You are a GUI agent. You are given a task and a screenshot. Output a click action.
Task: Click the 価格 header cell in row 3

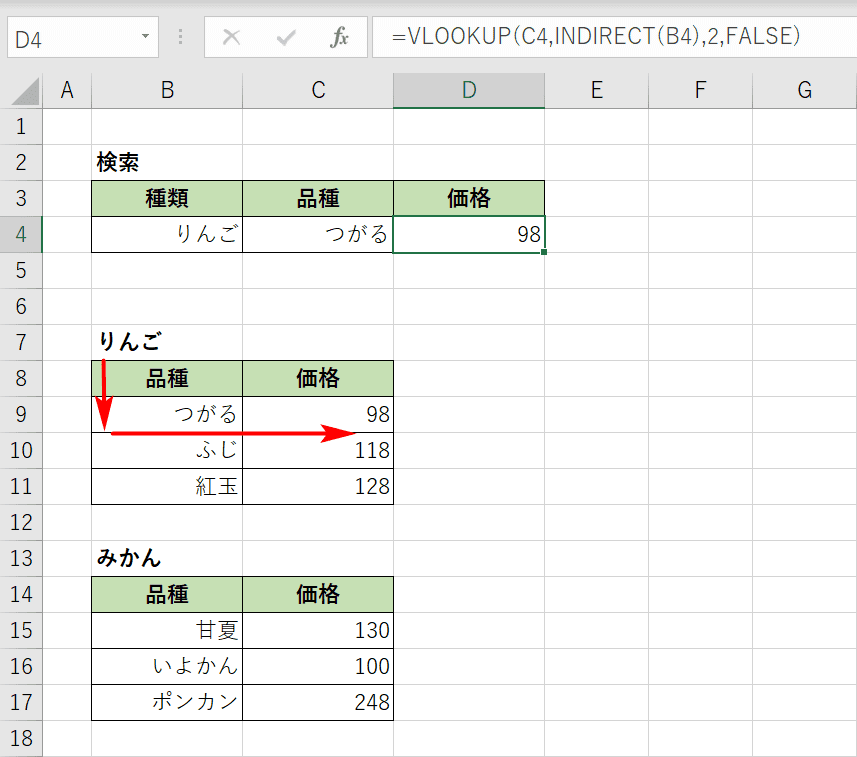tap(469, 198)
